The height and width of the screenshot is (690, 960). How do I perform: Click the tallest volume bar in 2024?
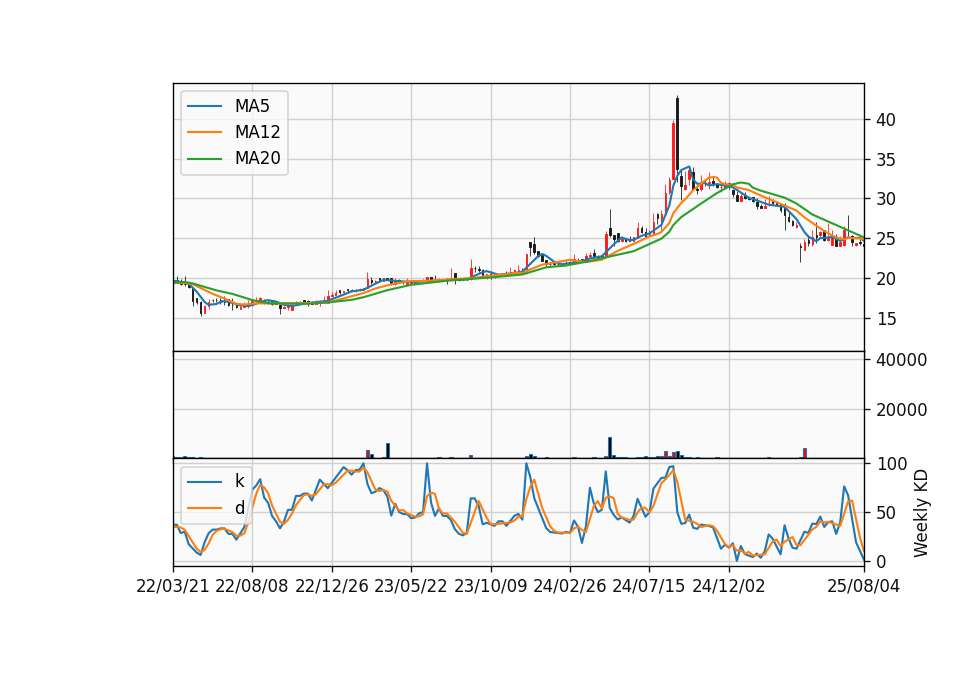pos(610,448)
